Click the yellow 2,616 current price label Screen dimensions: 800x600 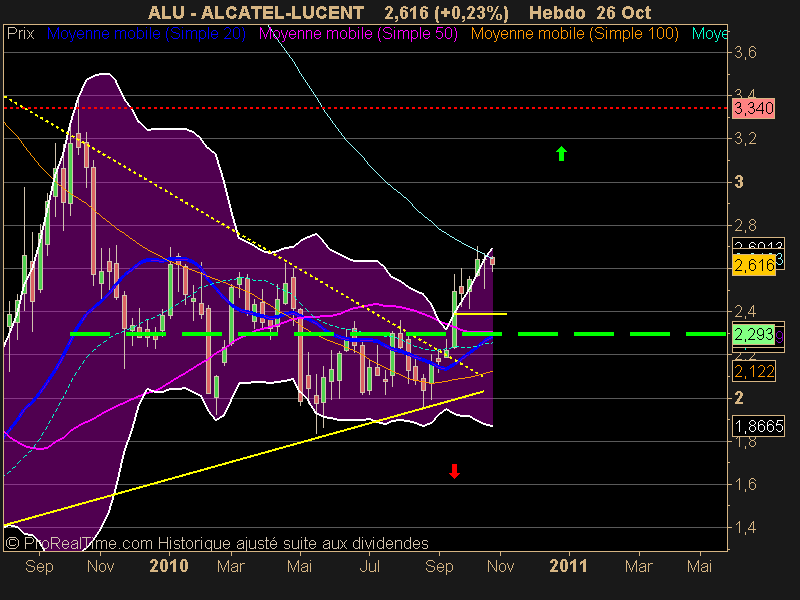click(x=754, y=265)
